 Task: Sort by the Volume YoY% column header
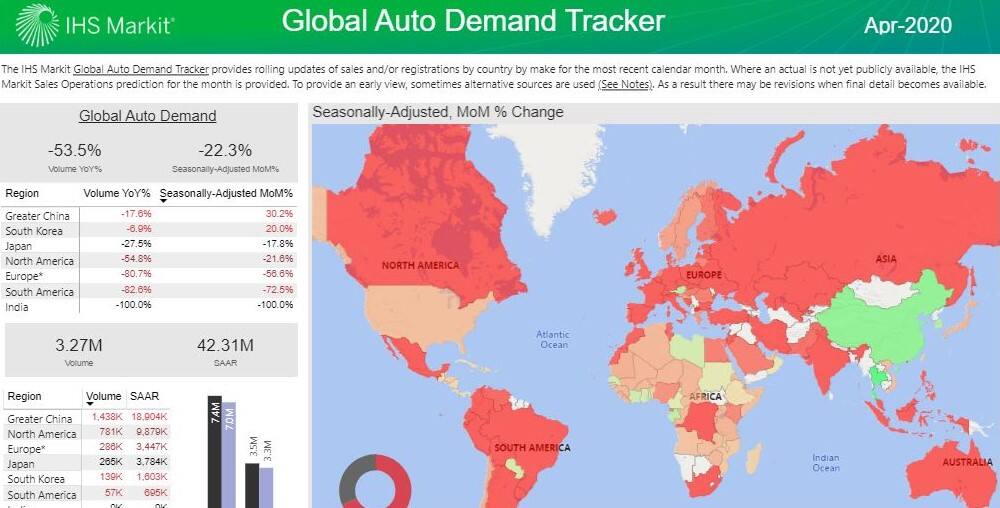117,193
